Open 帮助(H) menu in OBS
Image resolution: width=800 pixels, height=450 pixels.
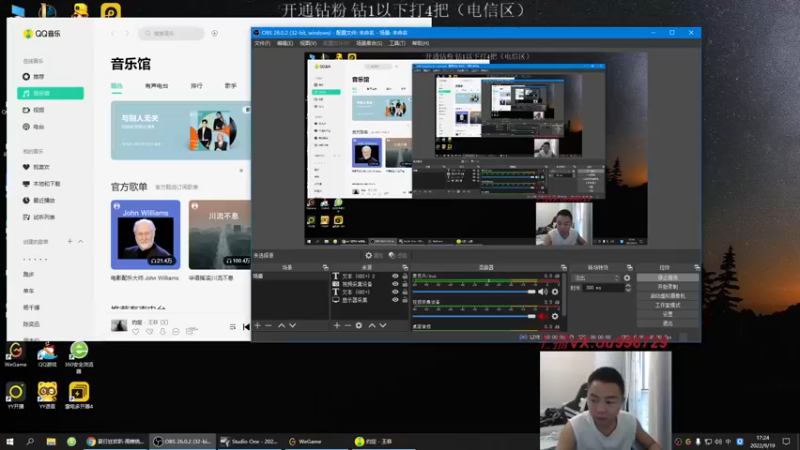(420, 43)
